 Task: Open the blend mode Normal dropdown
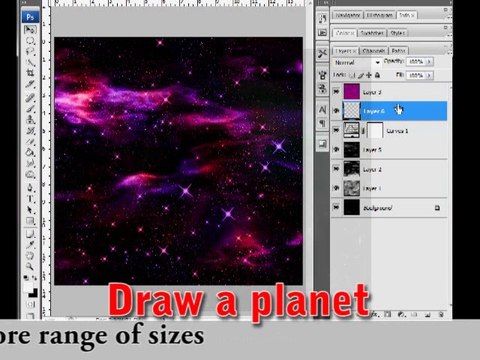pyautogui.click(x=357, y=62)
